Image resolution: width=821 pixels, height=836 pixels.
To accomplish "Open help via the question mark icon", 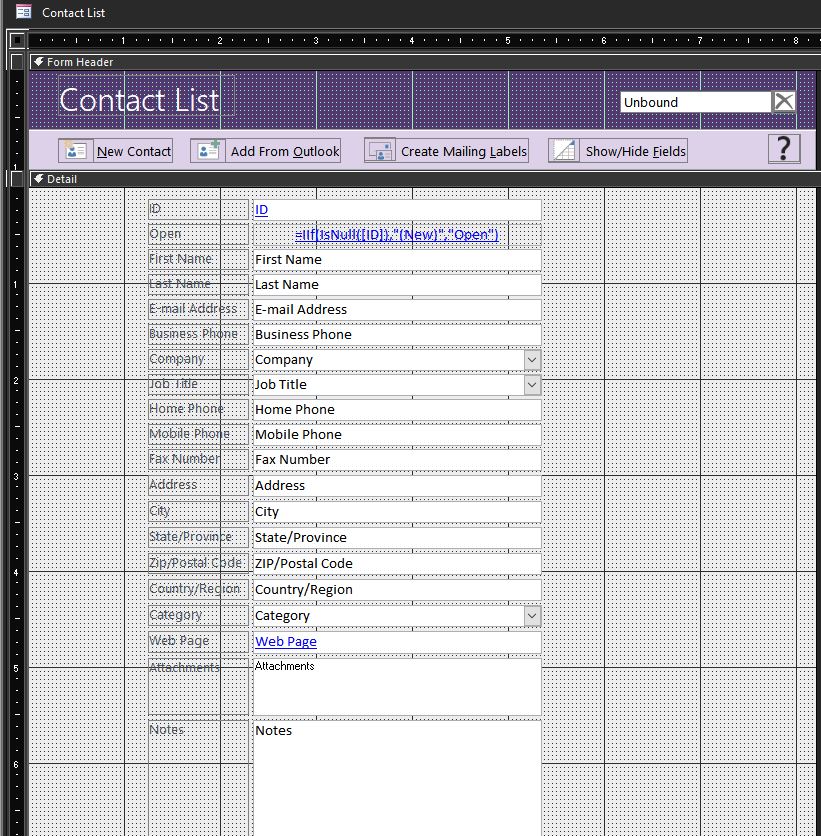I will tap(783, 148).
